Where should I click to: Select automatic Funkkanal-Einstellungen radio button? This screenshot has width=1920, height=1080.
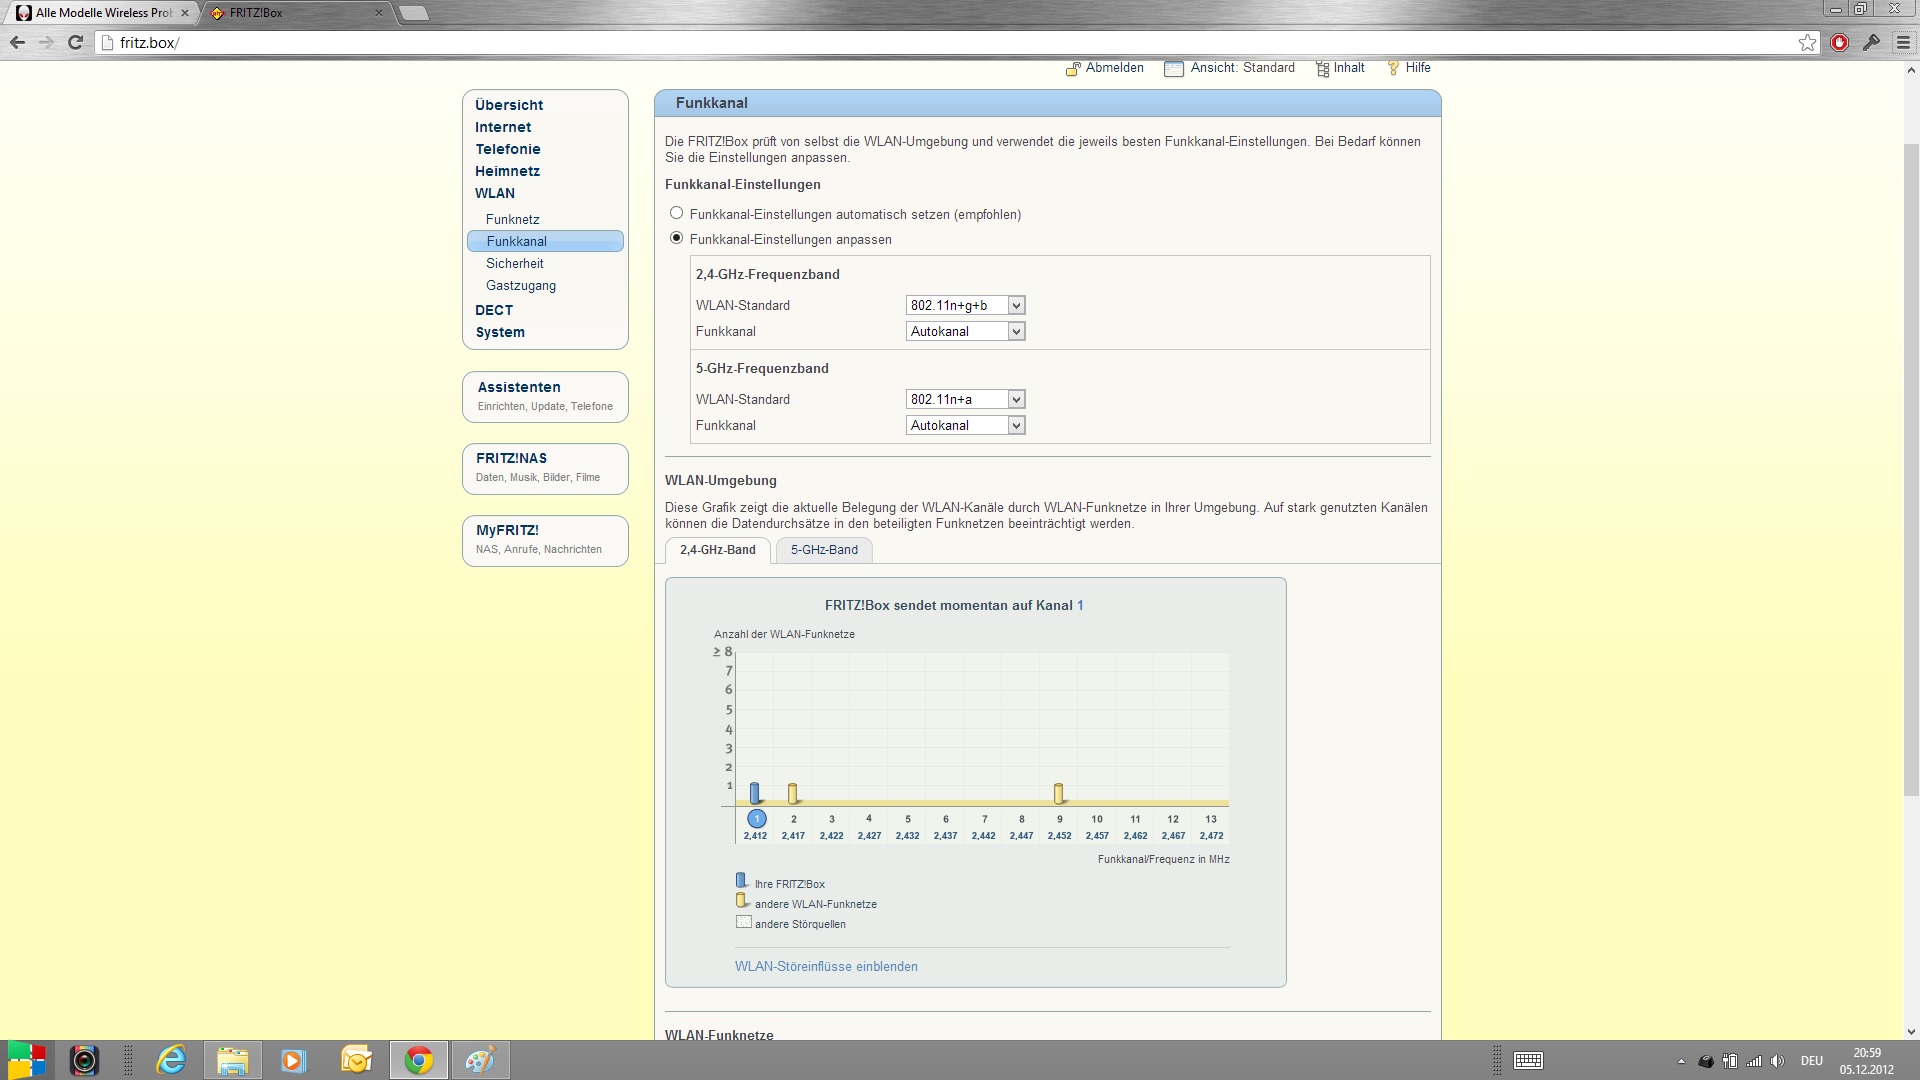coord(677,213)
